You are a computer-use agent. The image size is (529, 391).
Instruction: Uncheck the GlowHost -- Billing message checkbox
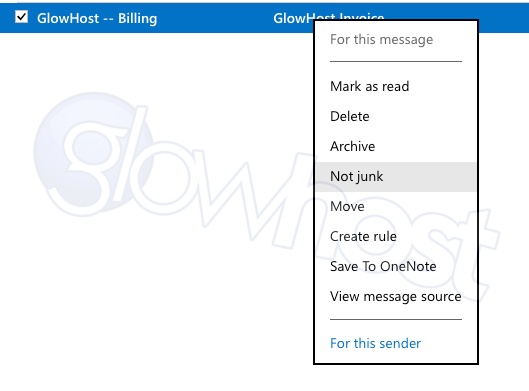[21, 17]
